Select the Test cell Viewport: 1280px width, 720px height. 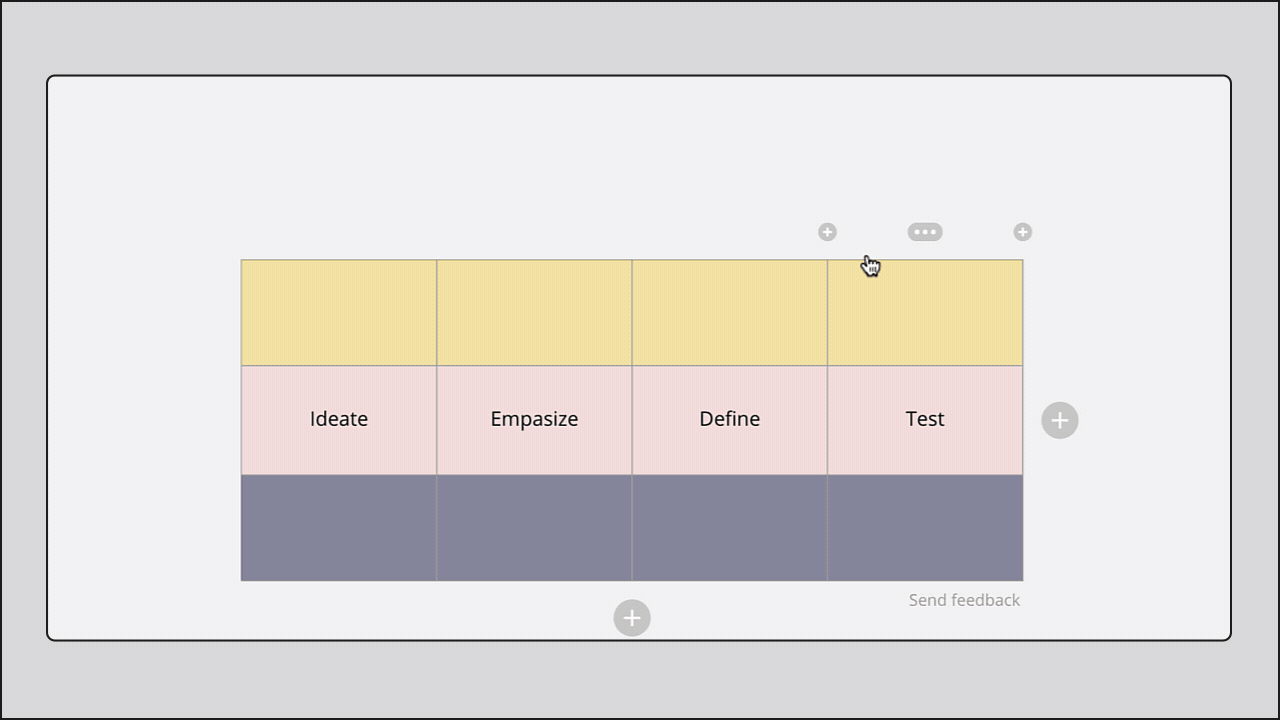coord(925,420)
